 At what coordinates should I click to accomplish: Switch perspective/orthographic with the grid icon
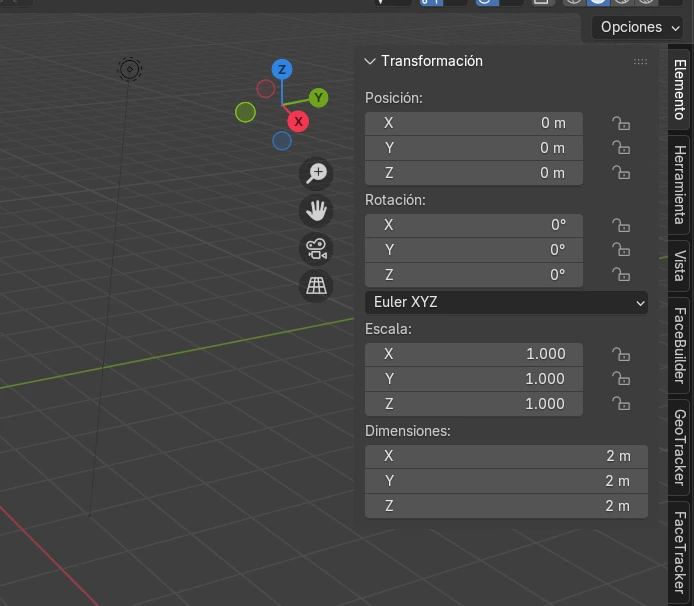tap(317, 286)
